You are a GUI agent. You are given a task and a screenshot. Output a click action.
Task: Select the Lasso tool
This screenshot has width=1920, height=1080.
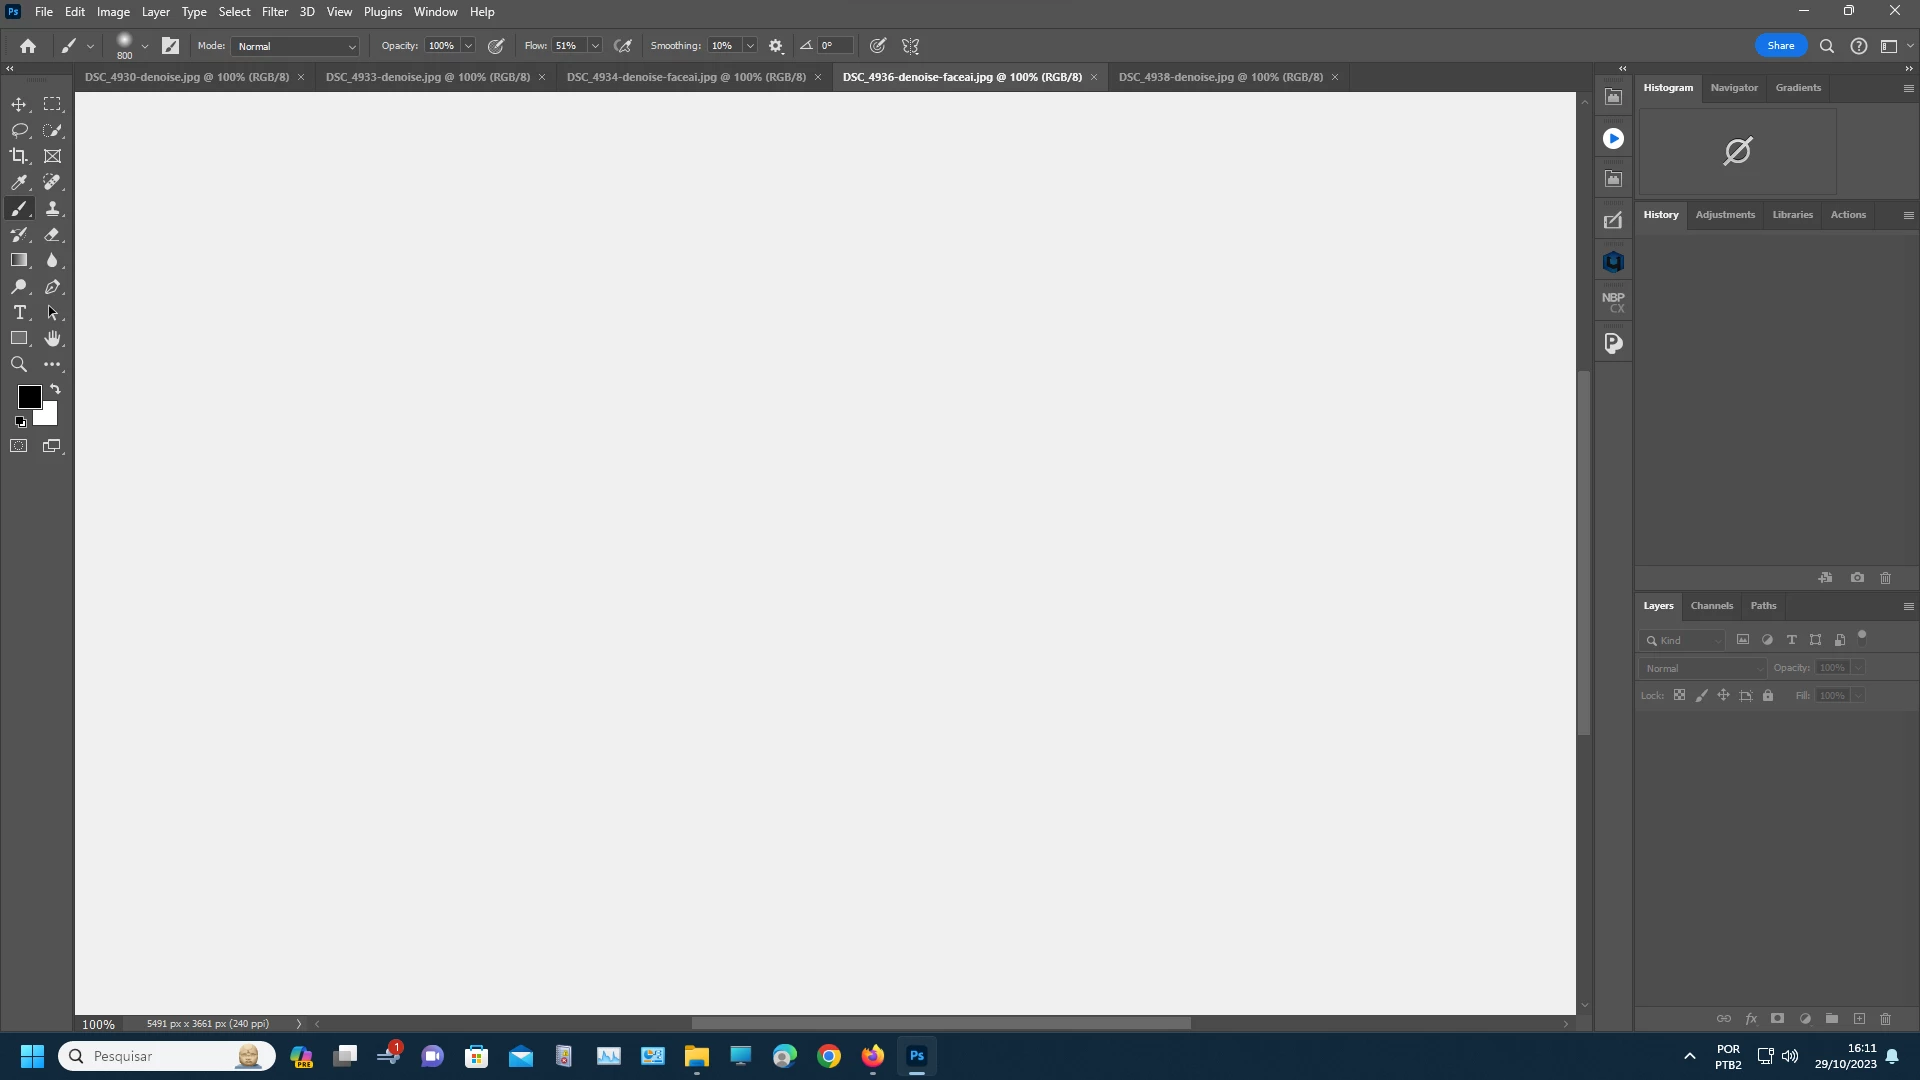(x=19, y=130)
